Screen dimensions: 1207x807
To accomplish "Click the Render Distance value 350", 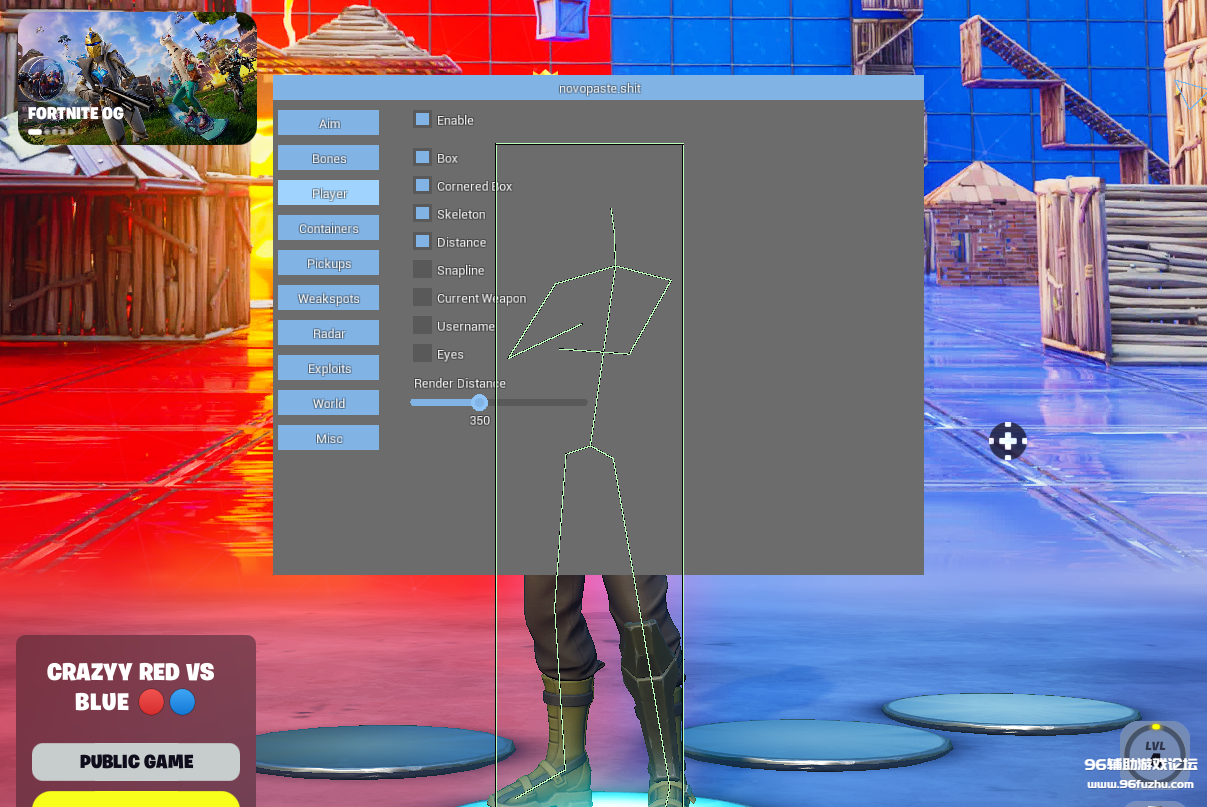I will point(480,421).
